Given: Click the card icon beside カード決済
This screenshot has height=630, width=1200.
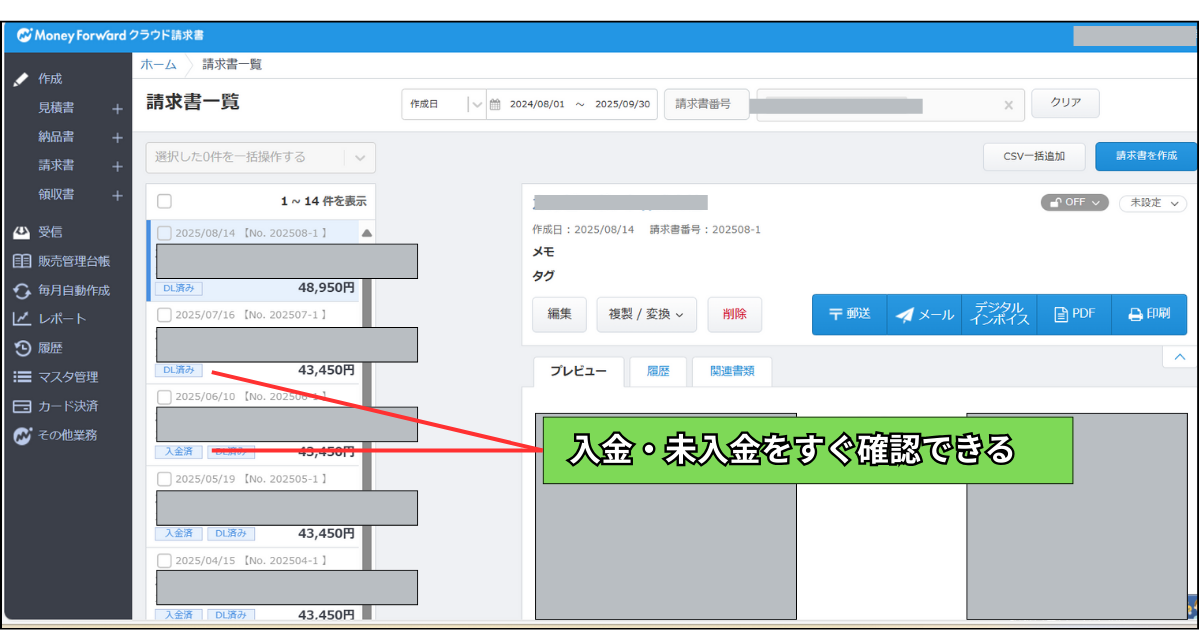Looking at the screenshot, I should 22,406.
